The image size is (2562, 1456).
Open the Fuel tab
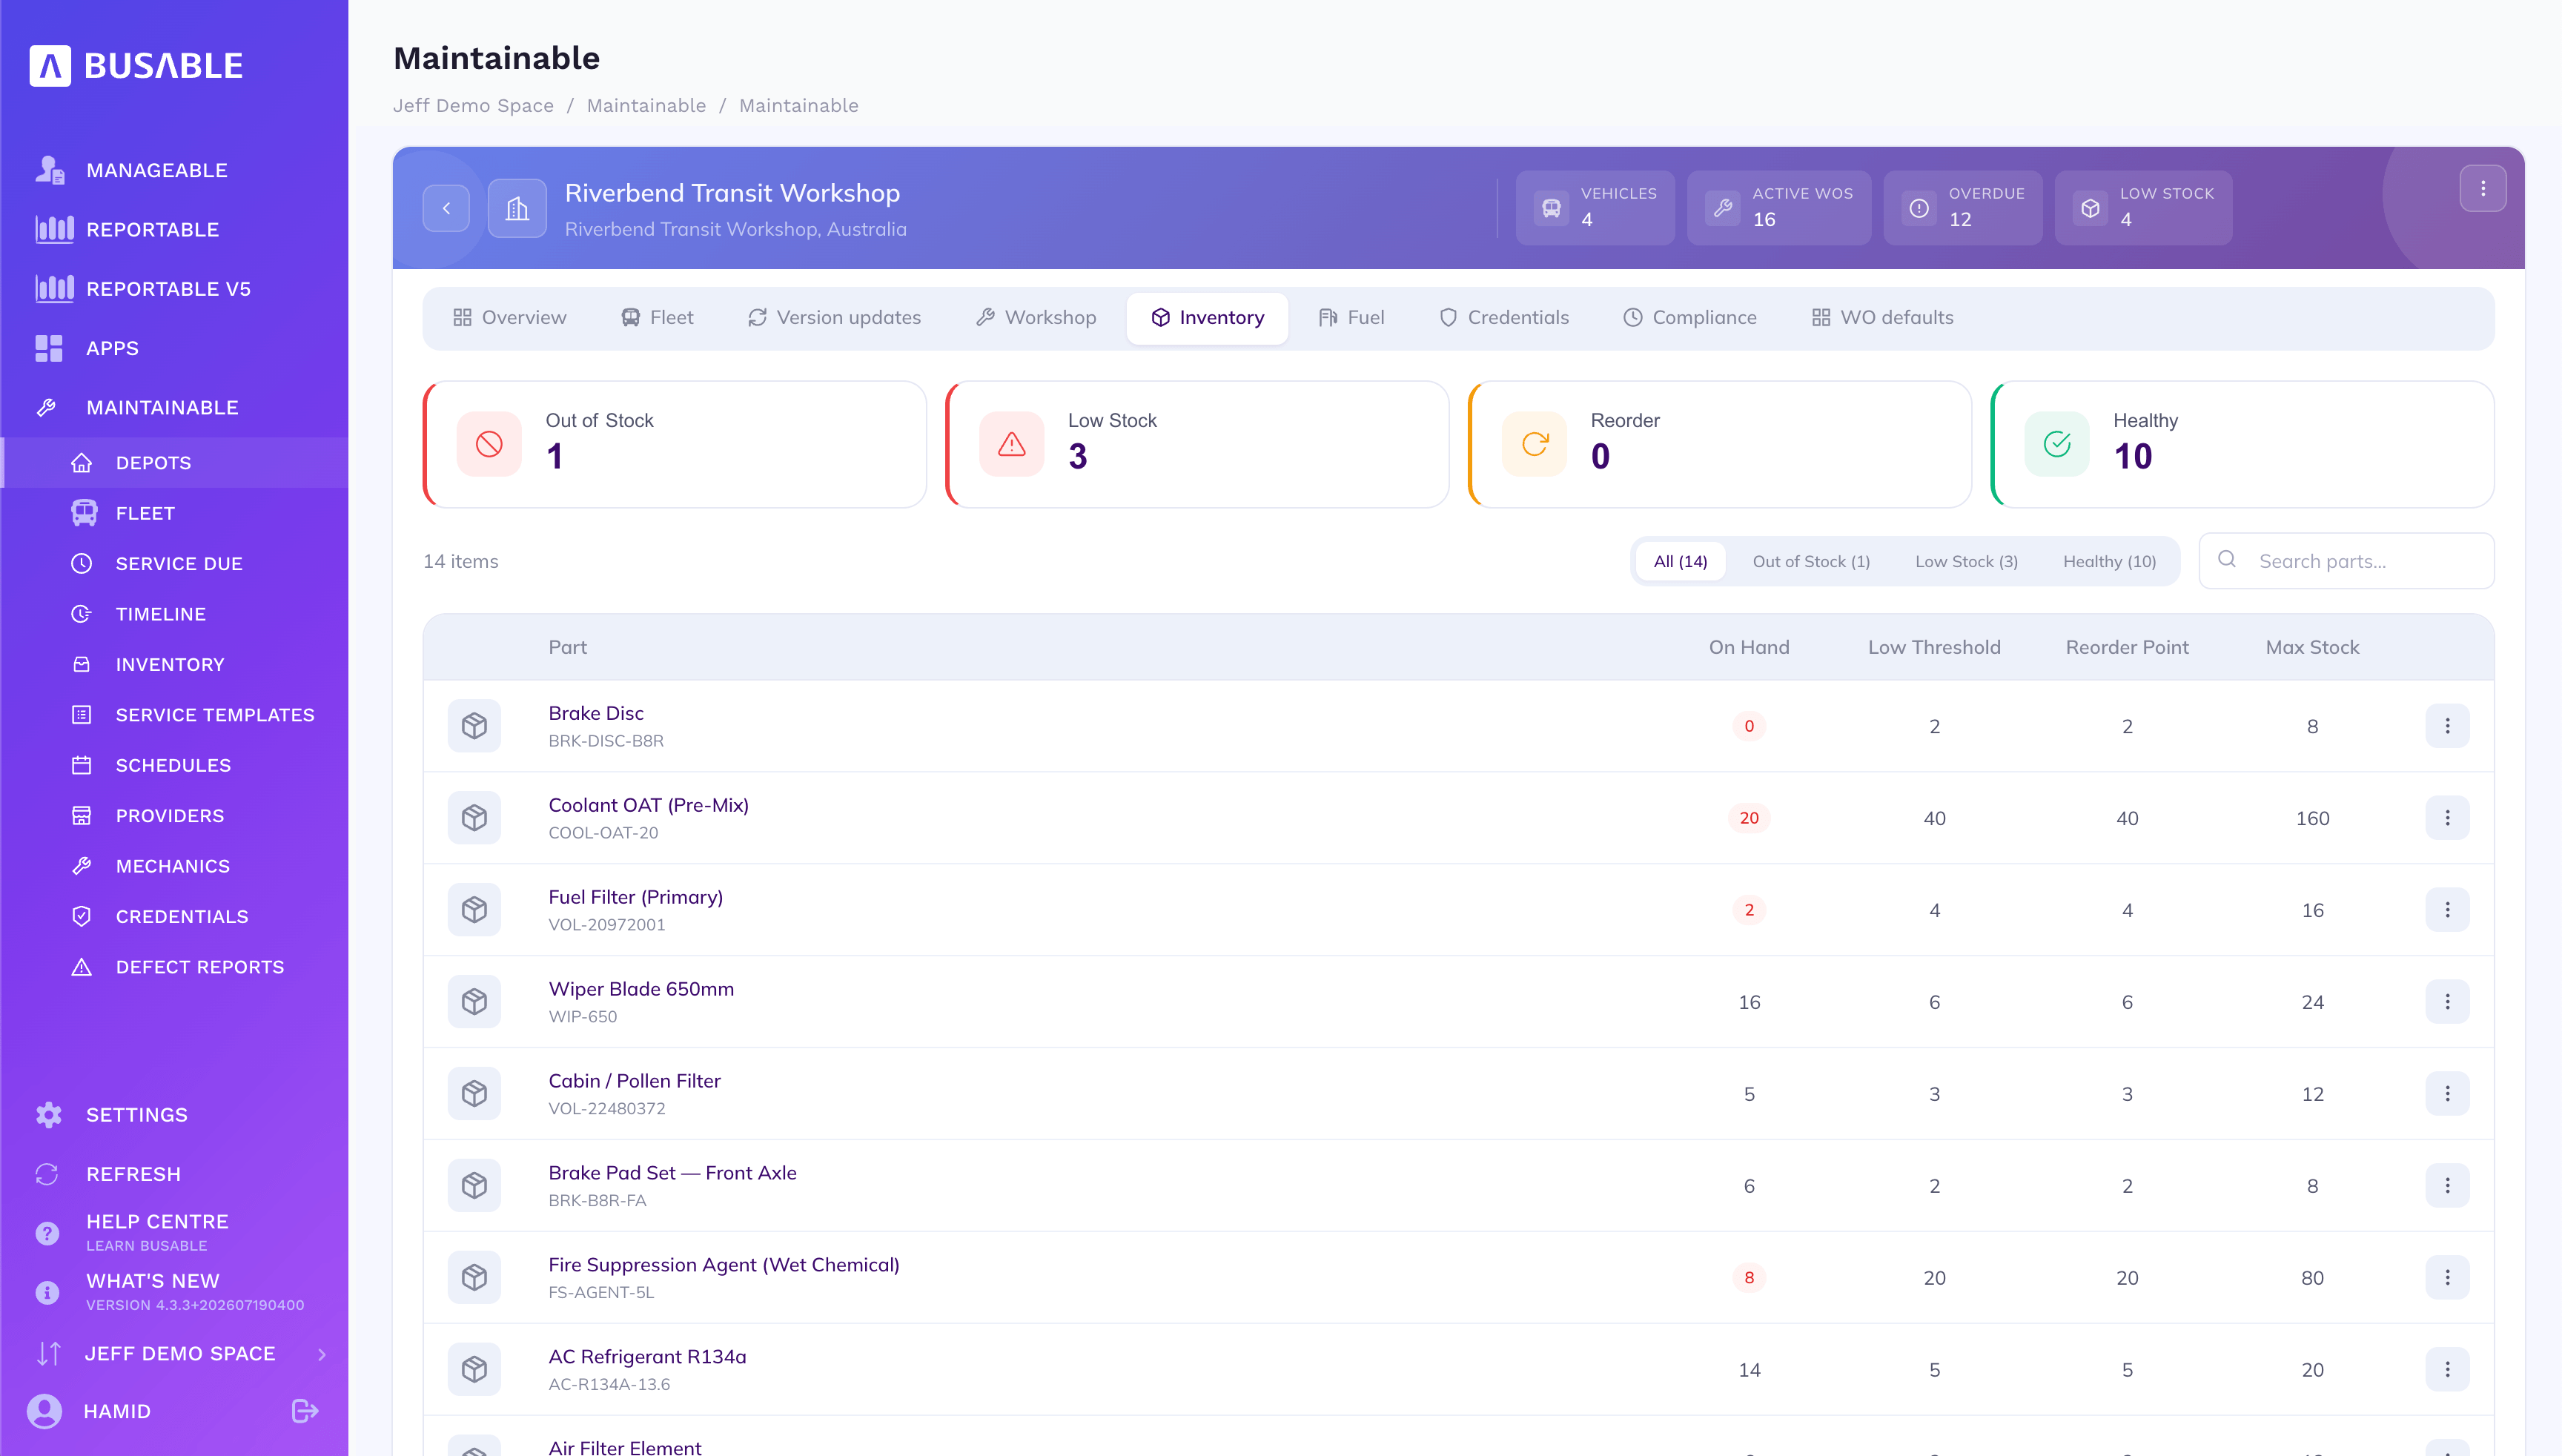pos(1351,317)
